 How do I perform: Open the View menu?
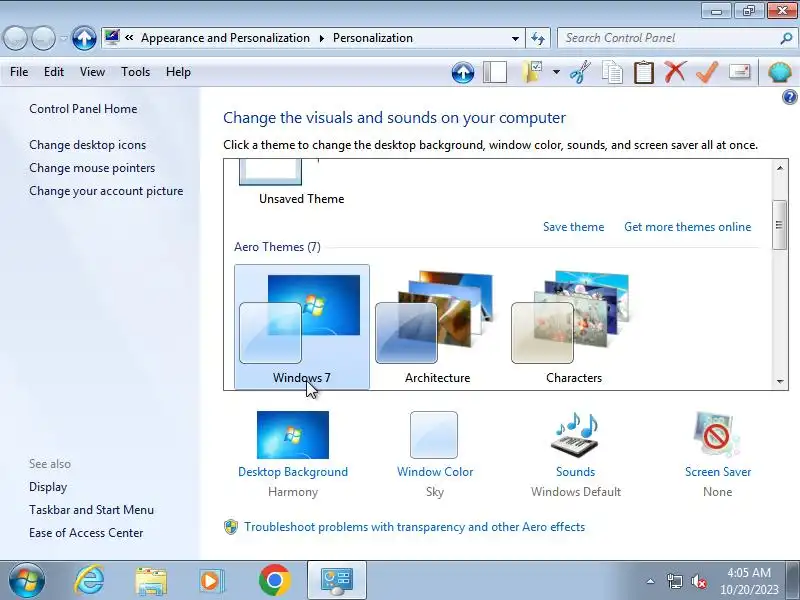coord(92,72)
